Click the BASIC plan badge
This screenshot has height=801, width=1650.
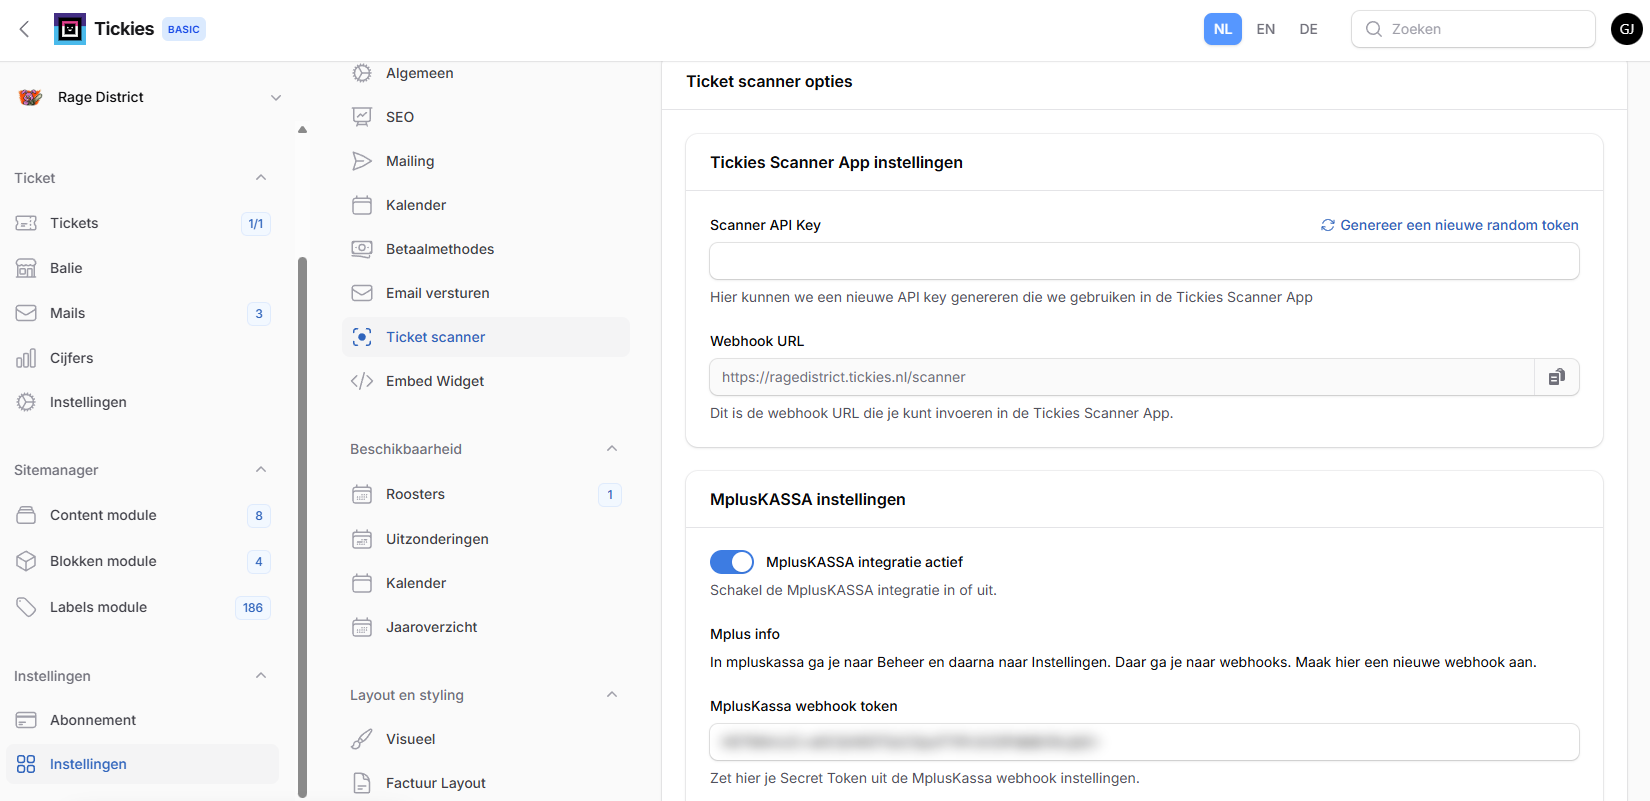click(x=184, y=29)
